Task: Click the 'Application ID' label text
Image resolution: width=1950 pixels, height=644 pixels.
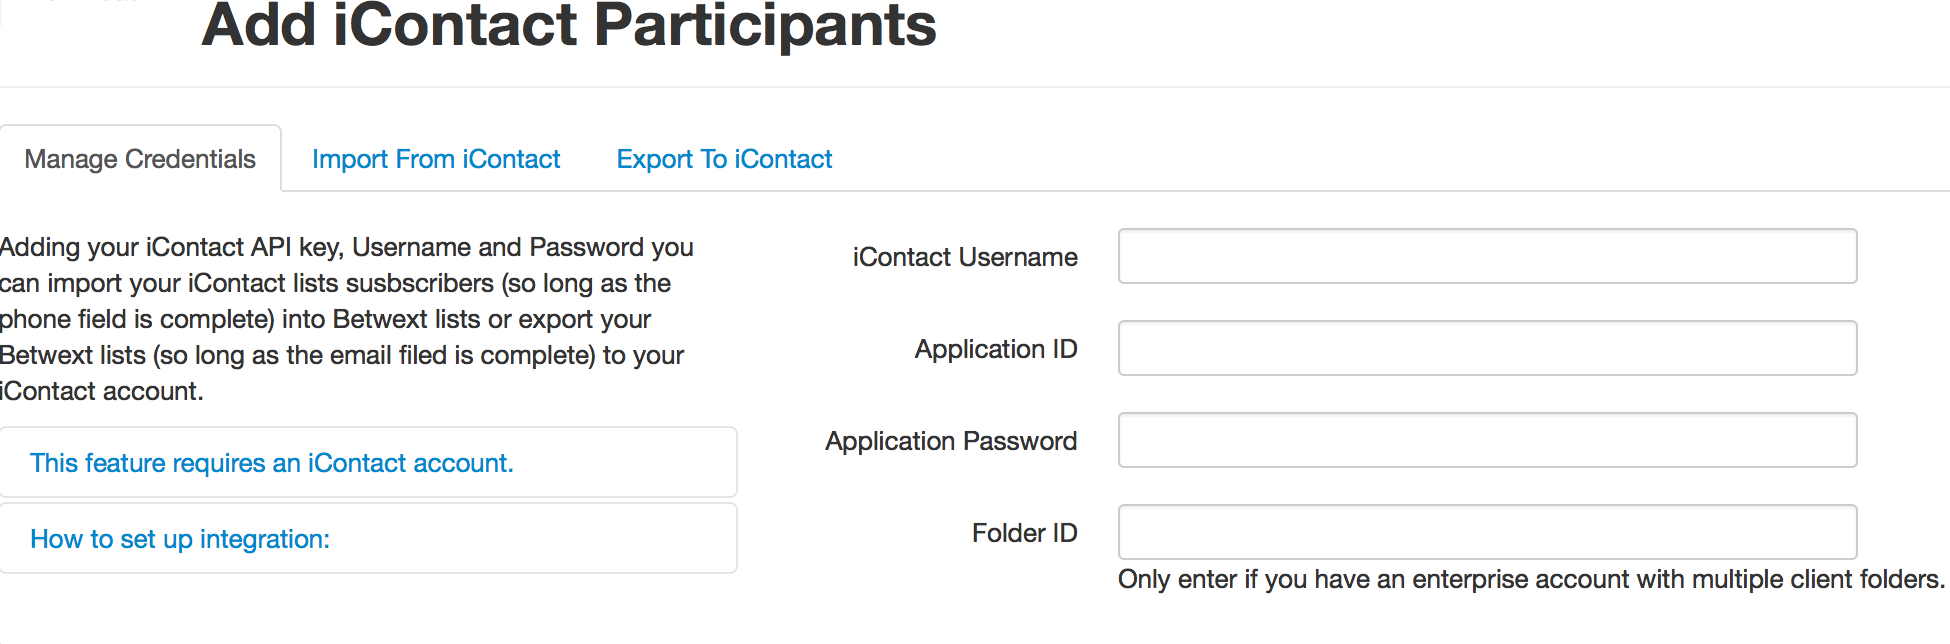Action: pos(996,349)
